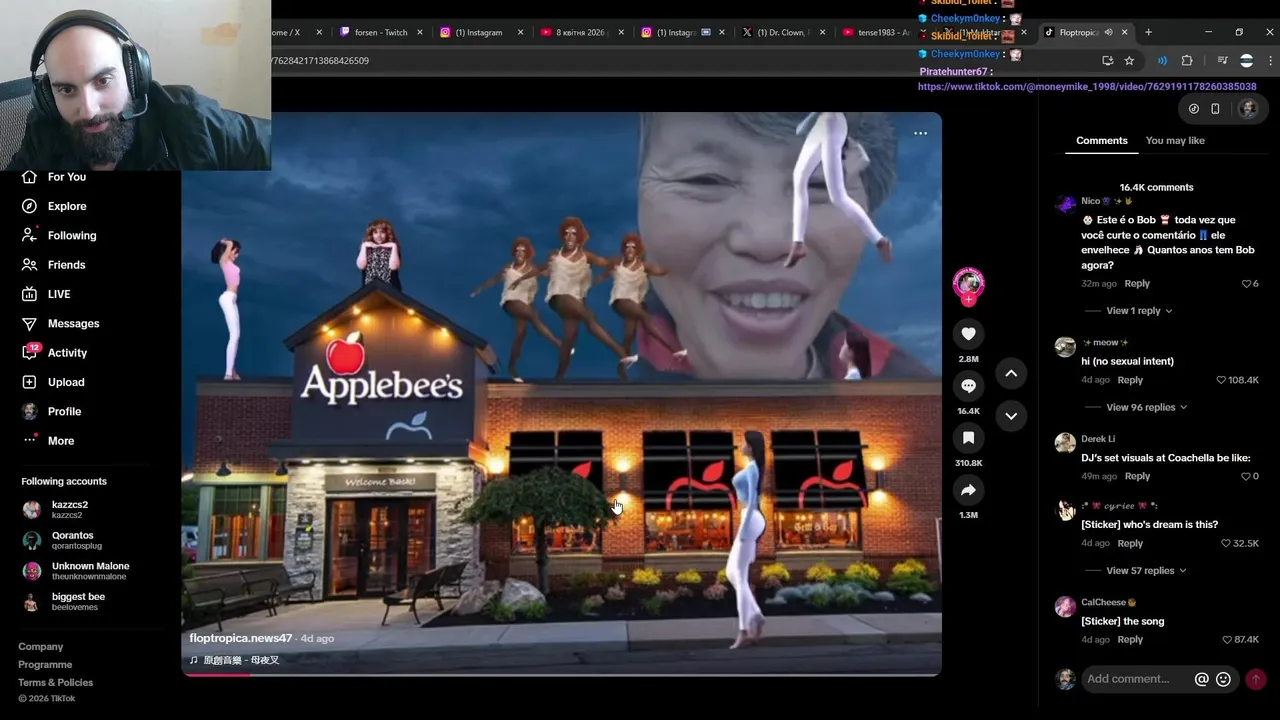Bookmark page with address bar star
This screenshot has width=1280, height=720.
[x=1129, y=61]
